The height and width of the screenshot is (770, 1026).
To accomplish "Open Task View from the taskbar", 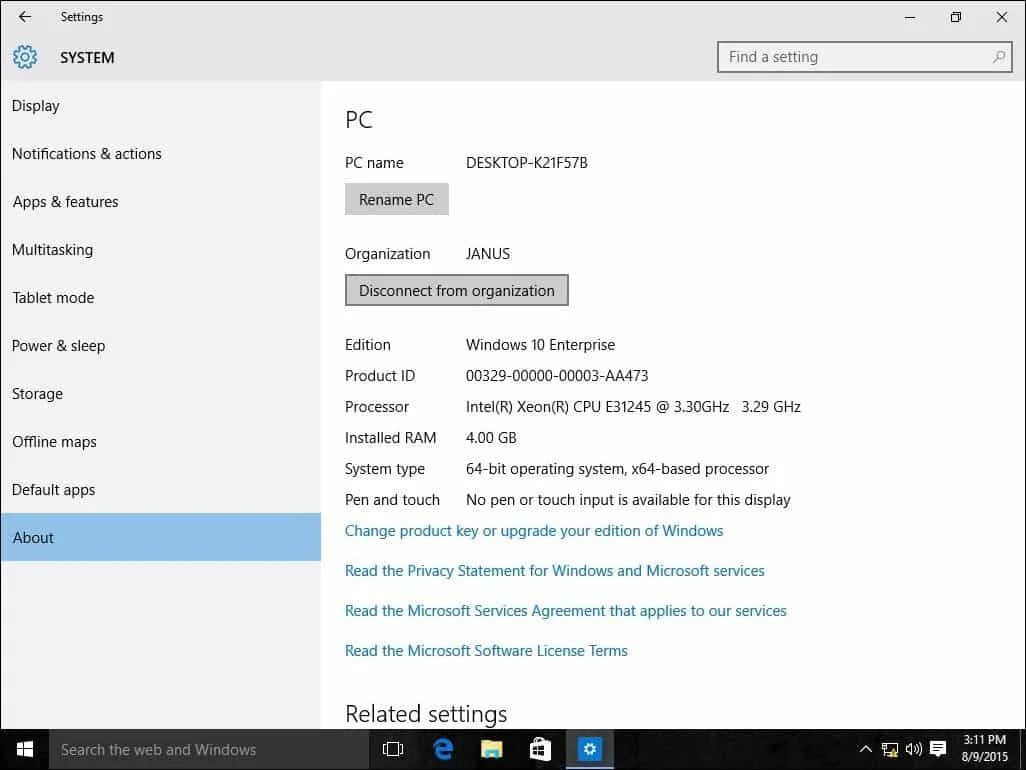I will coord(393,750).
